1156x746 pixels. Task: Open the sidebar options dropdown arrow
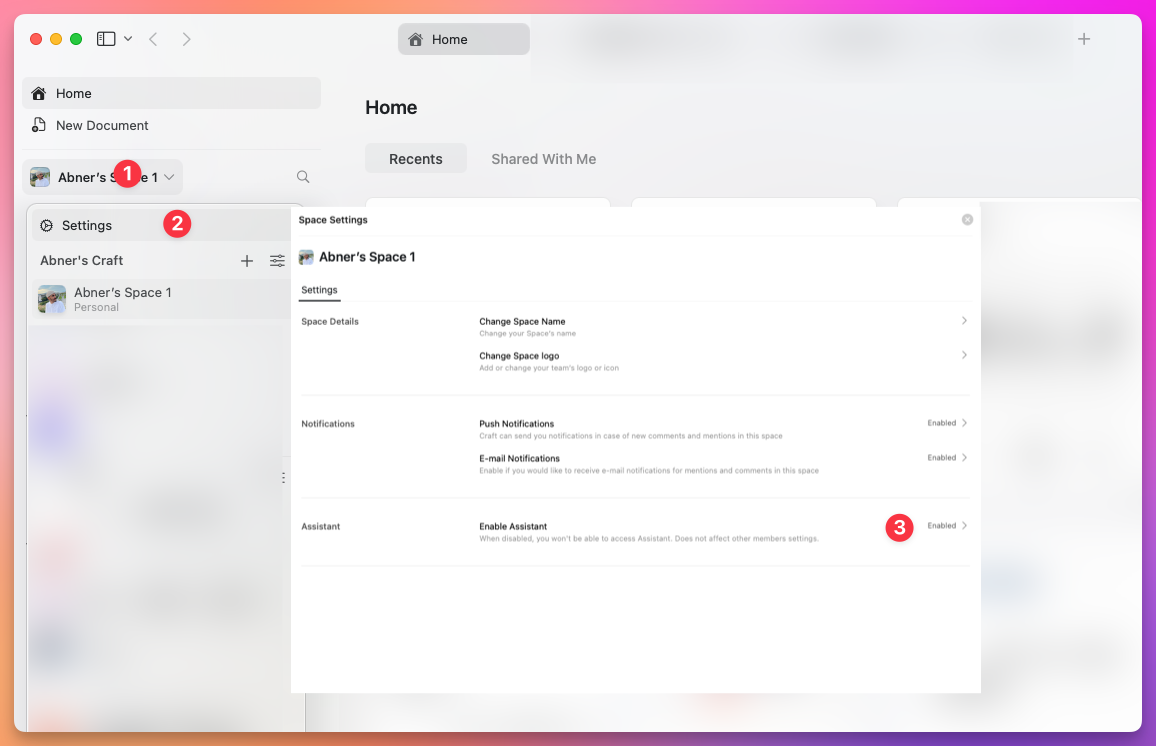point(128,39)
